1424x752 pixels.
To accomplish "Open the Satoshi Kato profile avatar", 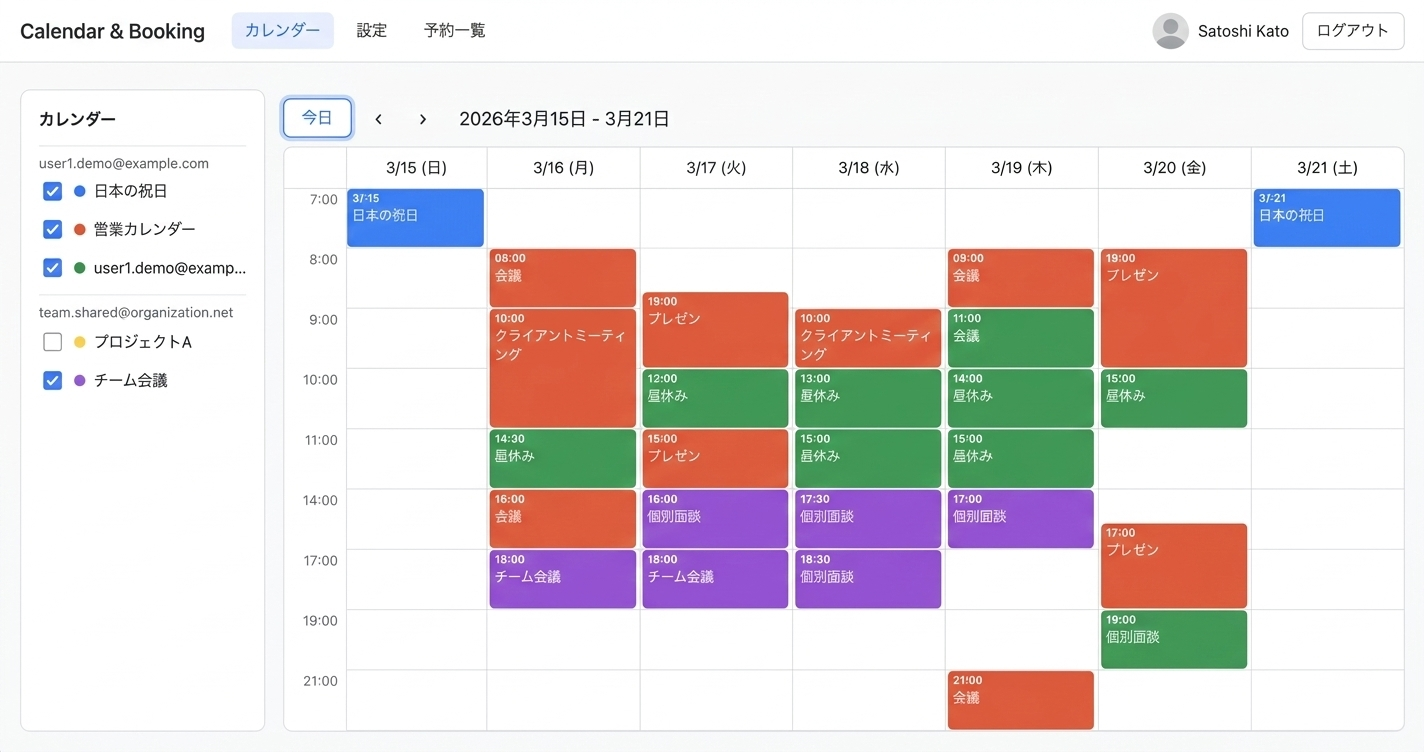I will (x=1170, y=31).
